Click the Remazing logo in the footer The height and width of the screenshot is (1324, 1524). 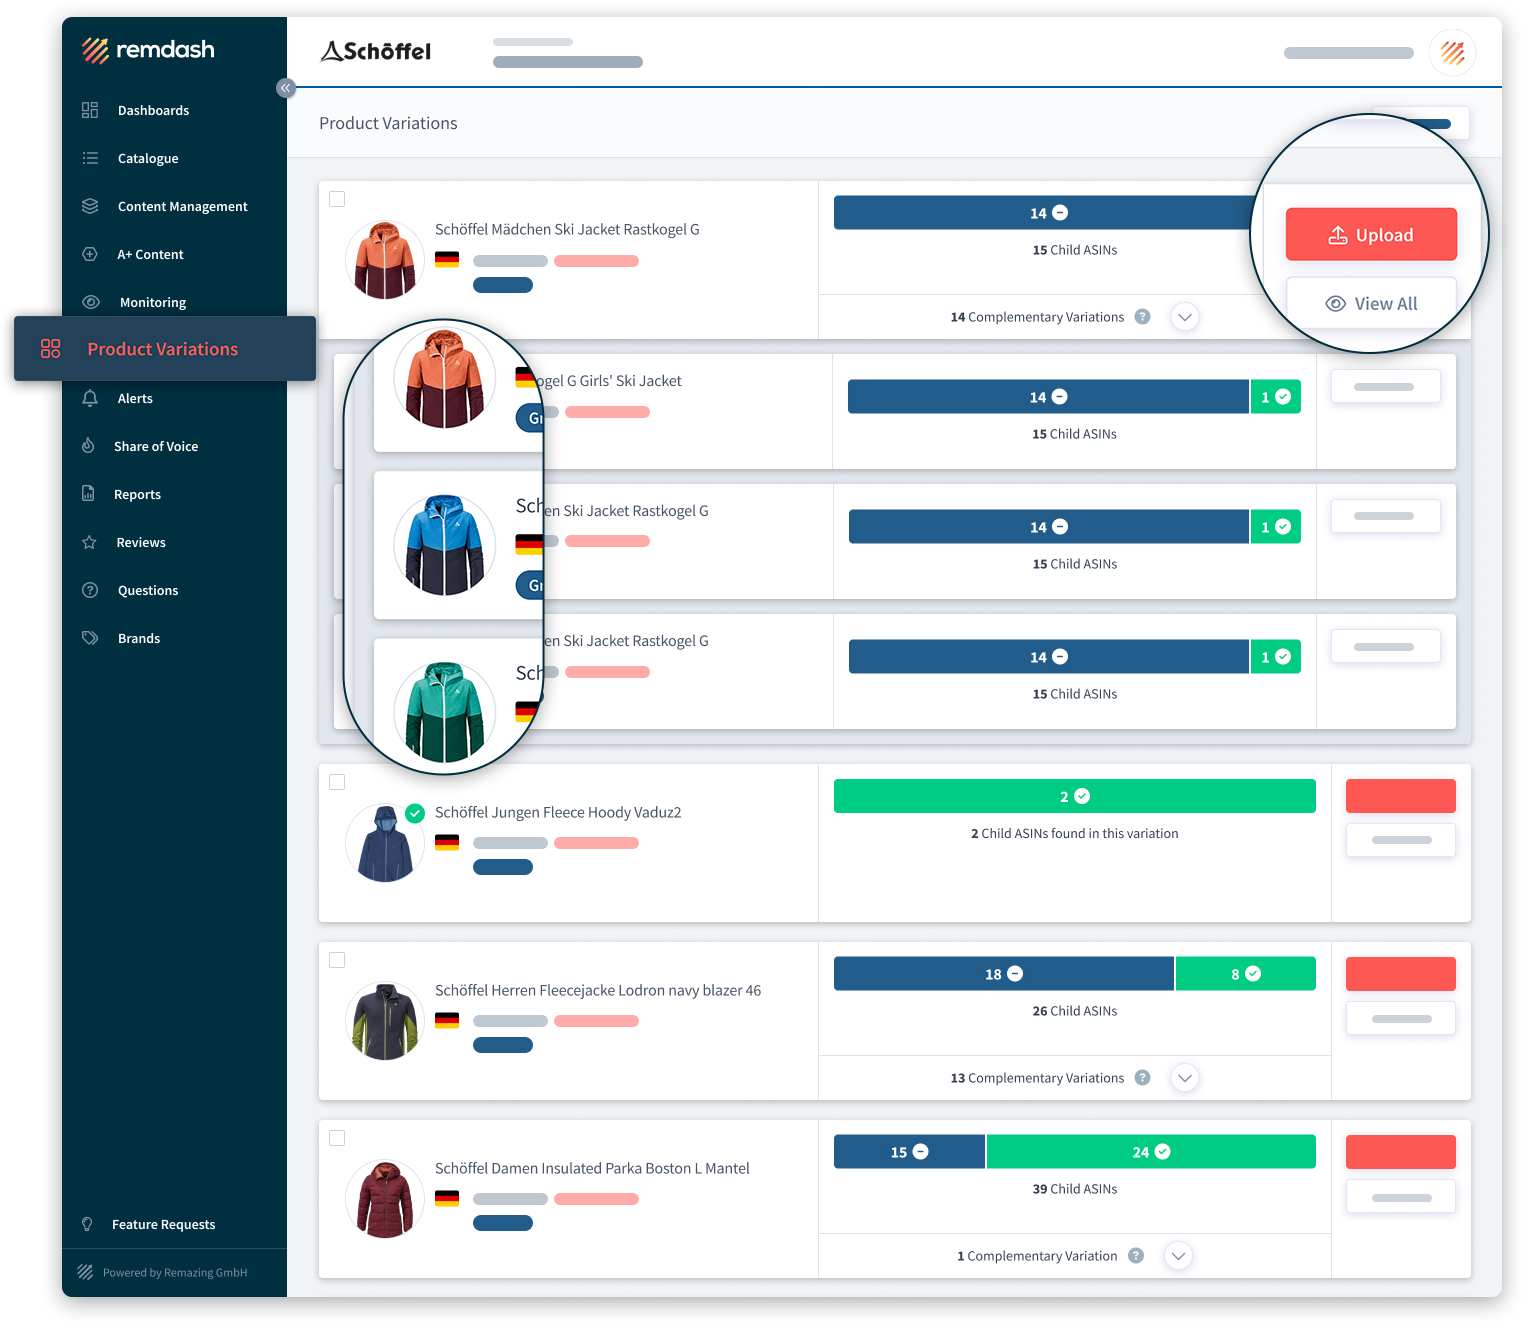click(x=85, y=1272)
